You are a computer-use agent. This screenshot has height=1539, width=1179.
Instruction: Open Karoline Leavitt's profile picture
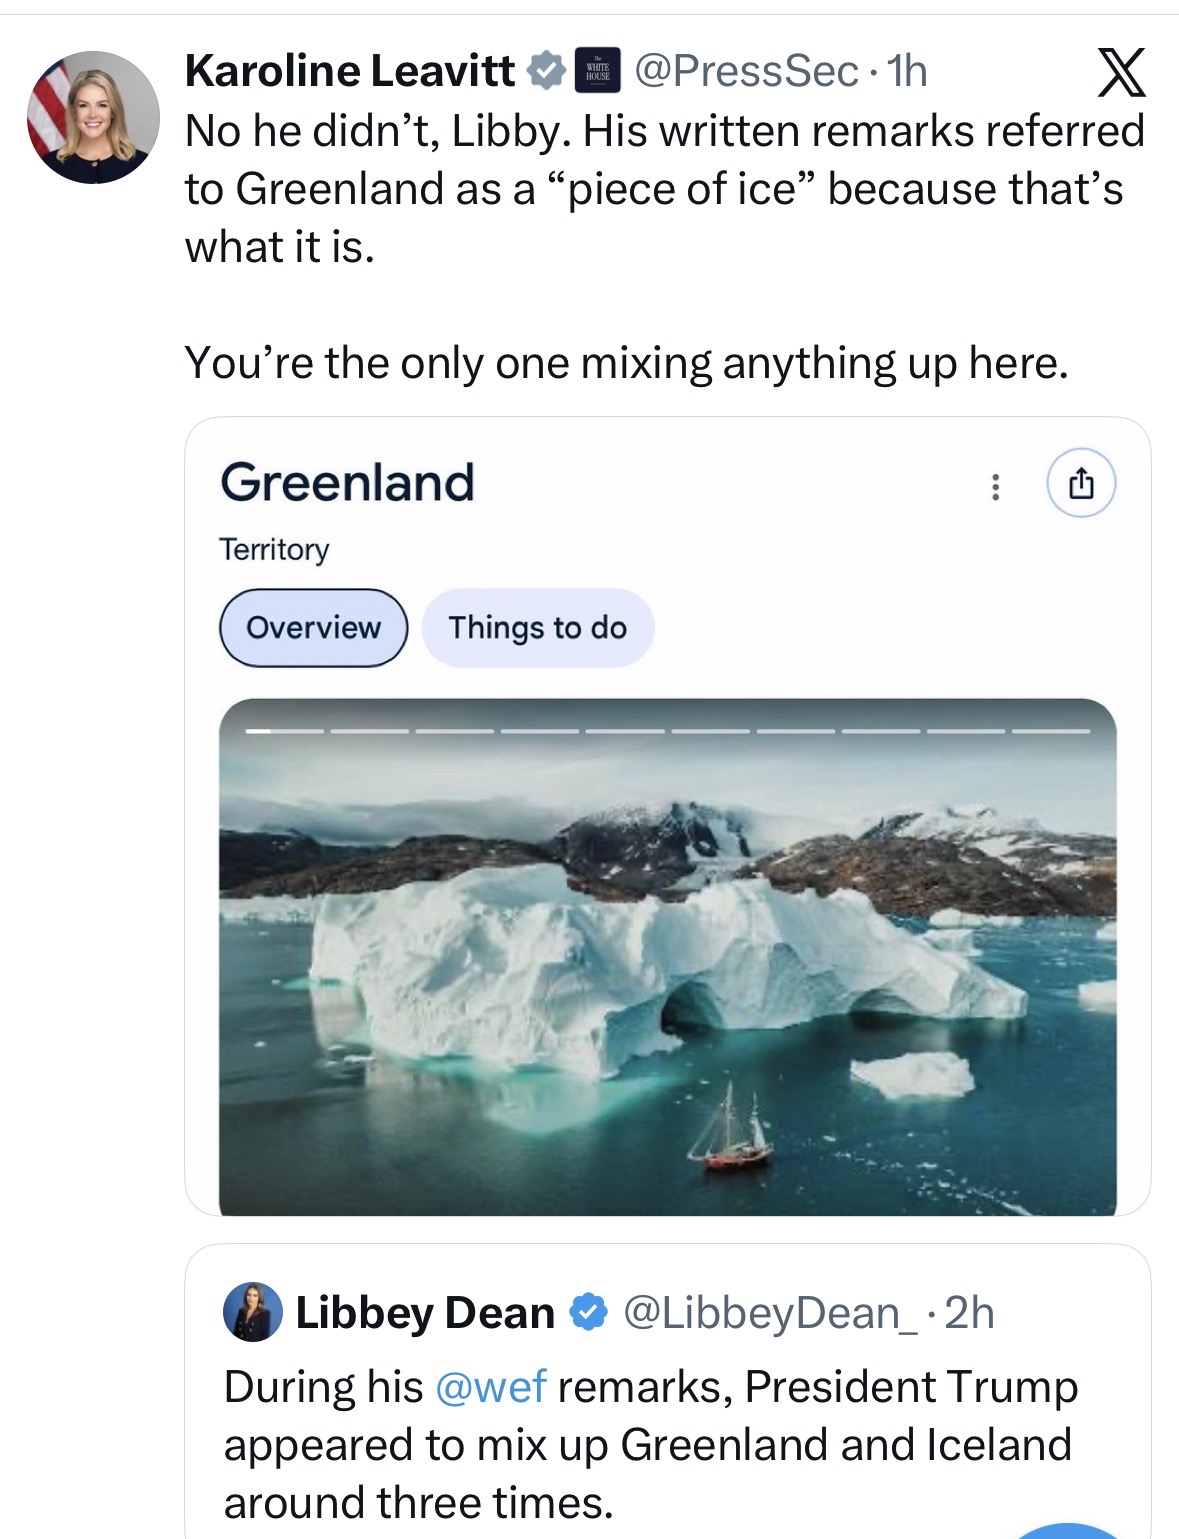[93, 117]
